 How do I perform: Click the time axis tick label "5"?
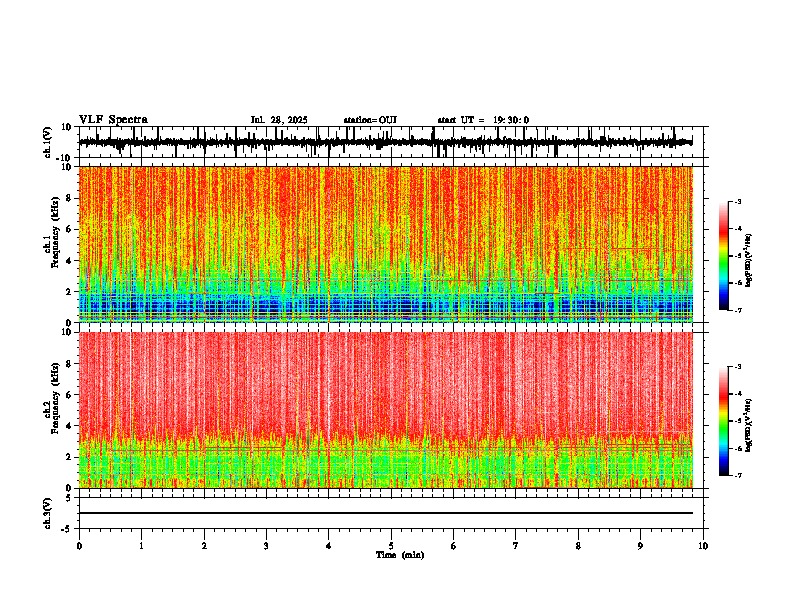point(391,546)
